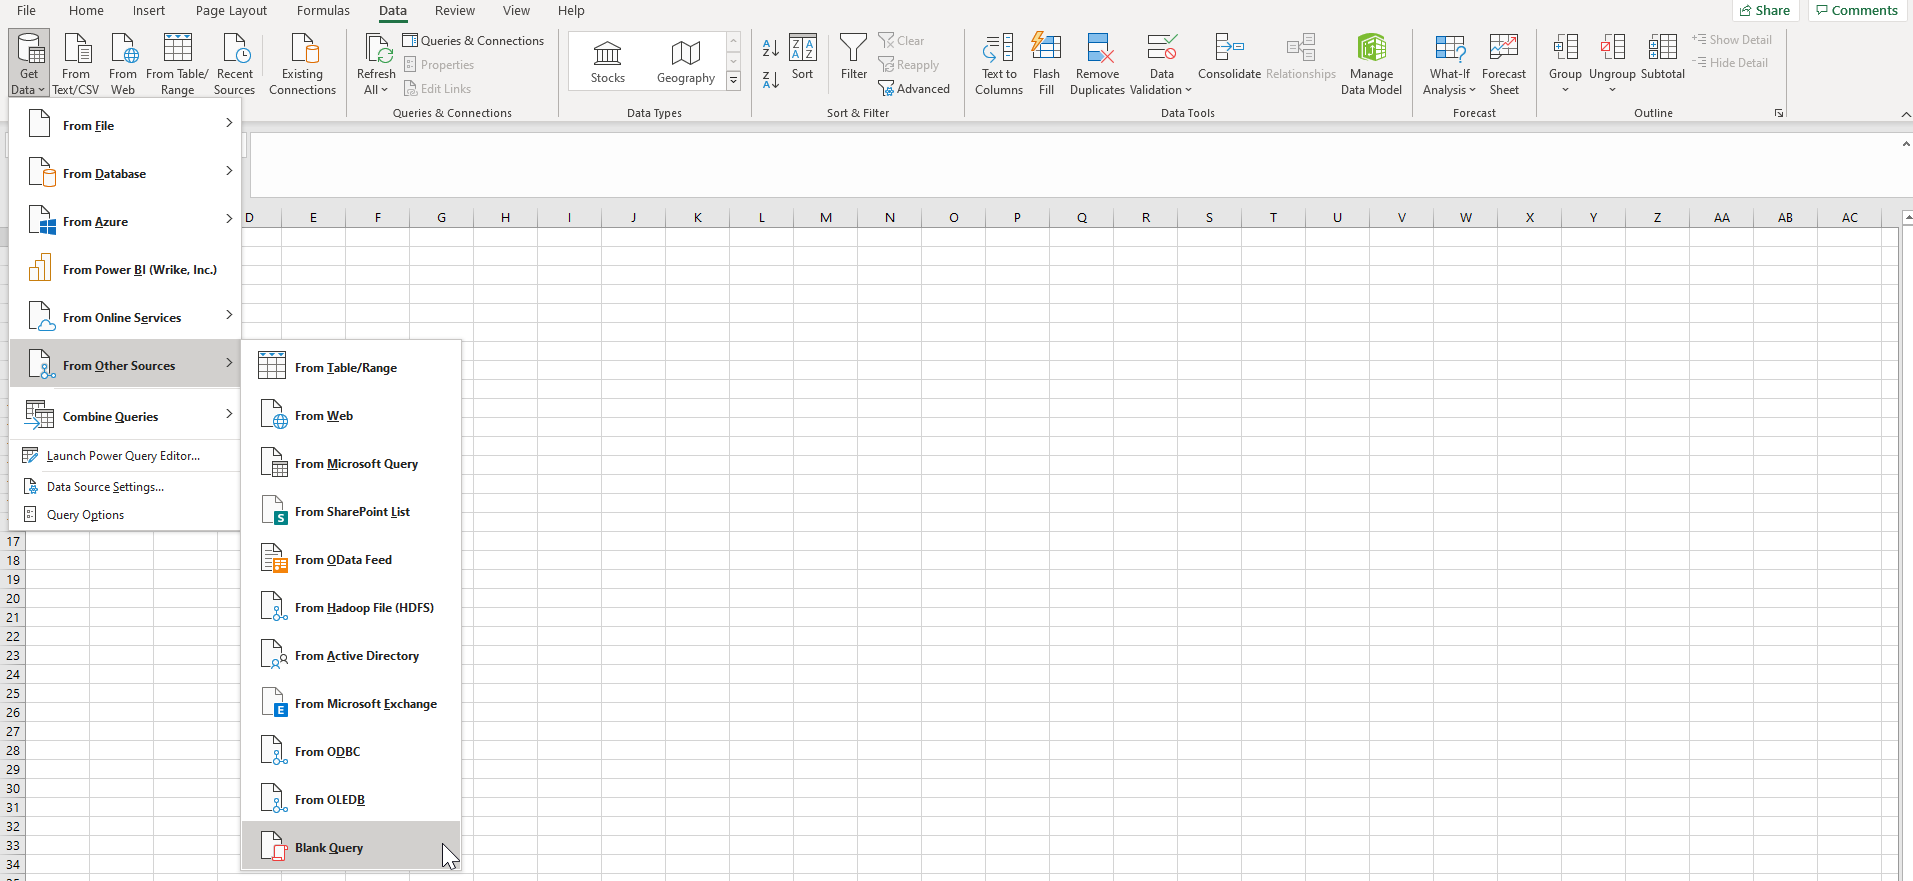Expand Data Types gallery more arrow
The image size is (1913, 881).
(733, 81)
